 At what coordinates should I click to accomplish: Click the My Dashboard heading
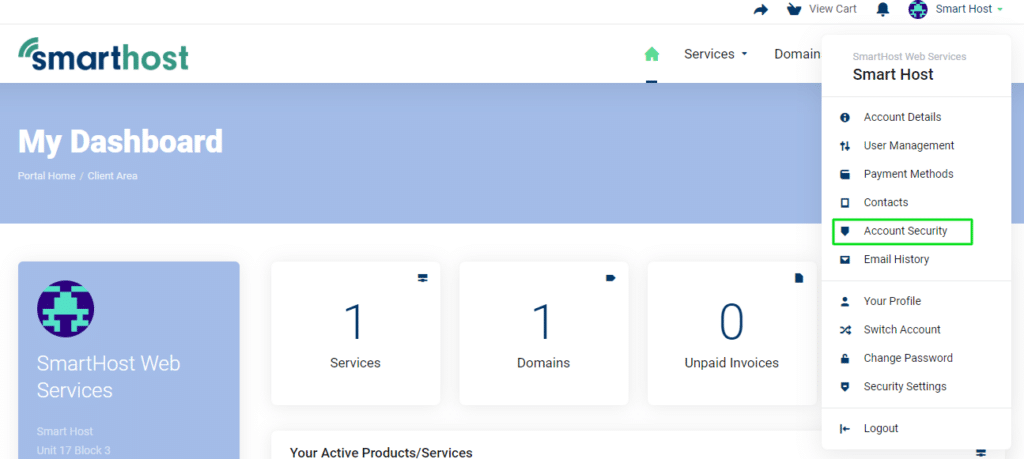120,141
